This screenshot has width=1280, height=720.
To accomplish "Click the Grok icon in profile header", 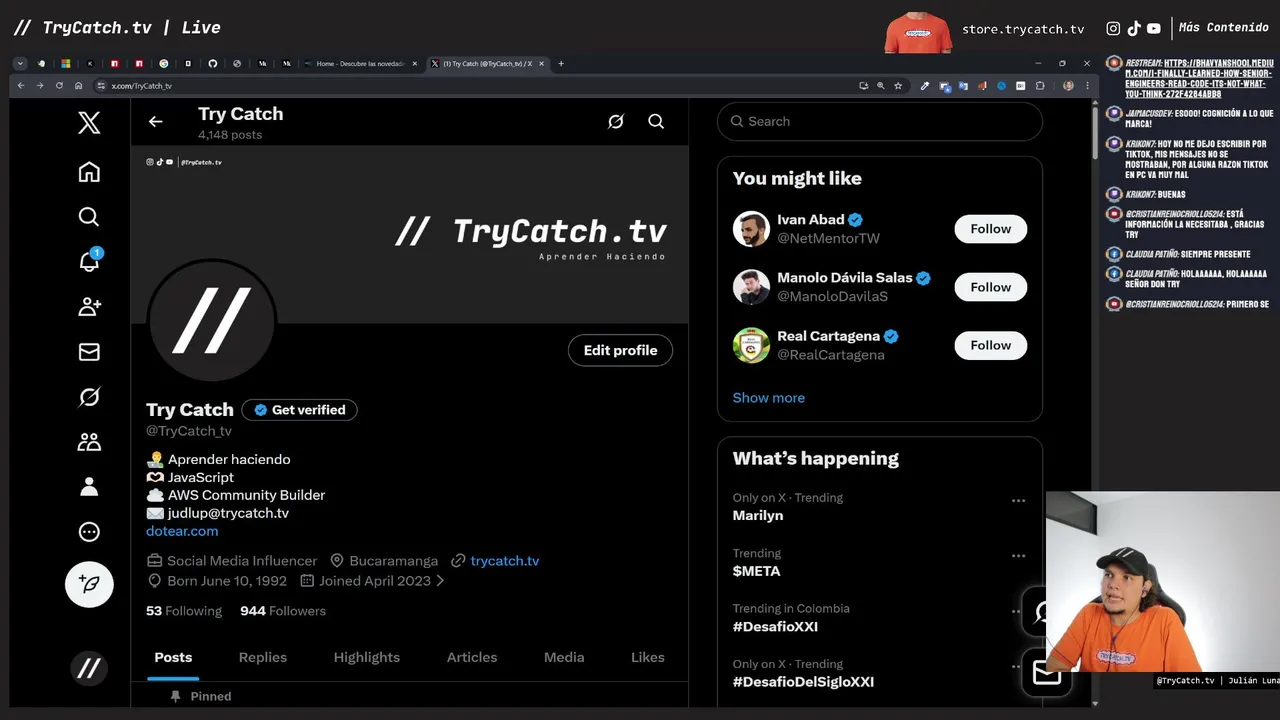I will (x=616, y=121).
